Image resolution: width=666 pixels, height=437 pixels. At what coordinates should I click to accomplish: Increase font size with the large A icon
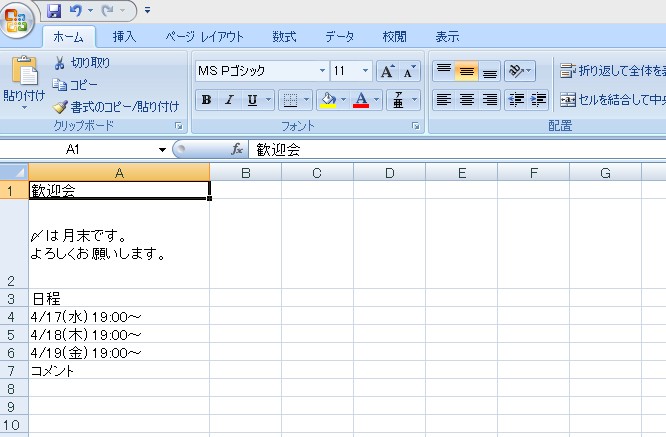coord(388,71)
